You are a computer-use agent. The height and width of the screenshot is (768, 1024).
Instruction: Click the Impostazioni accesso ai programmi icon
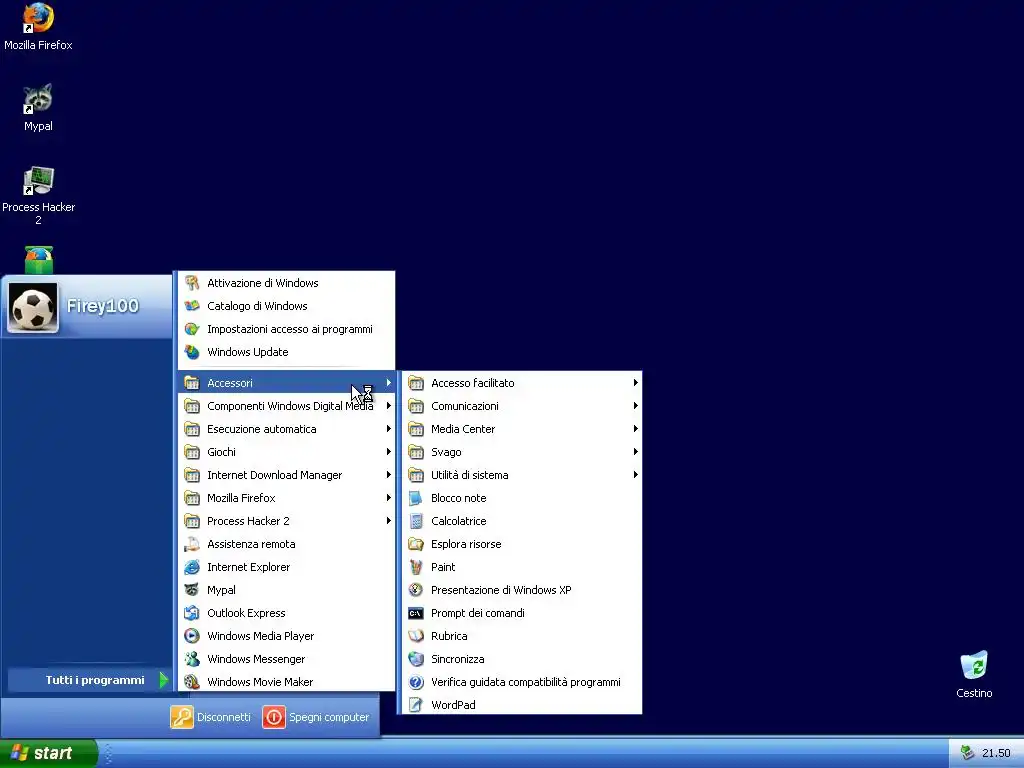[191, 328]
